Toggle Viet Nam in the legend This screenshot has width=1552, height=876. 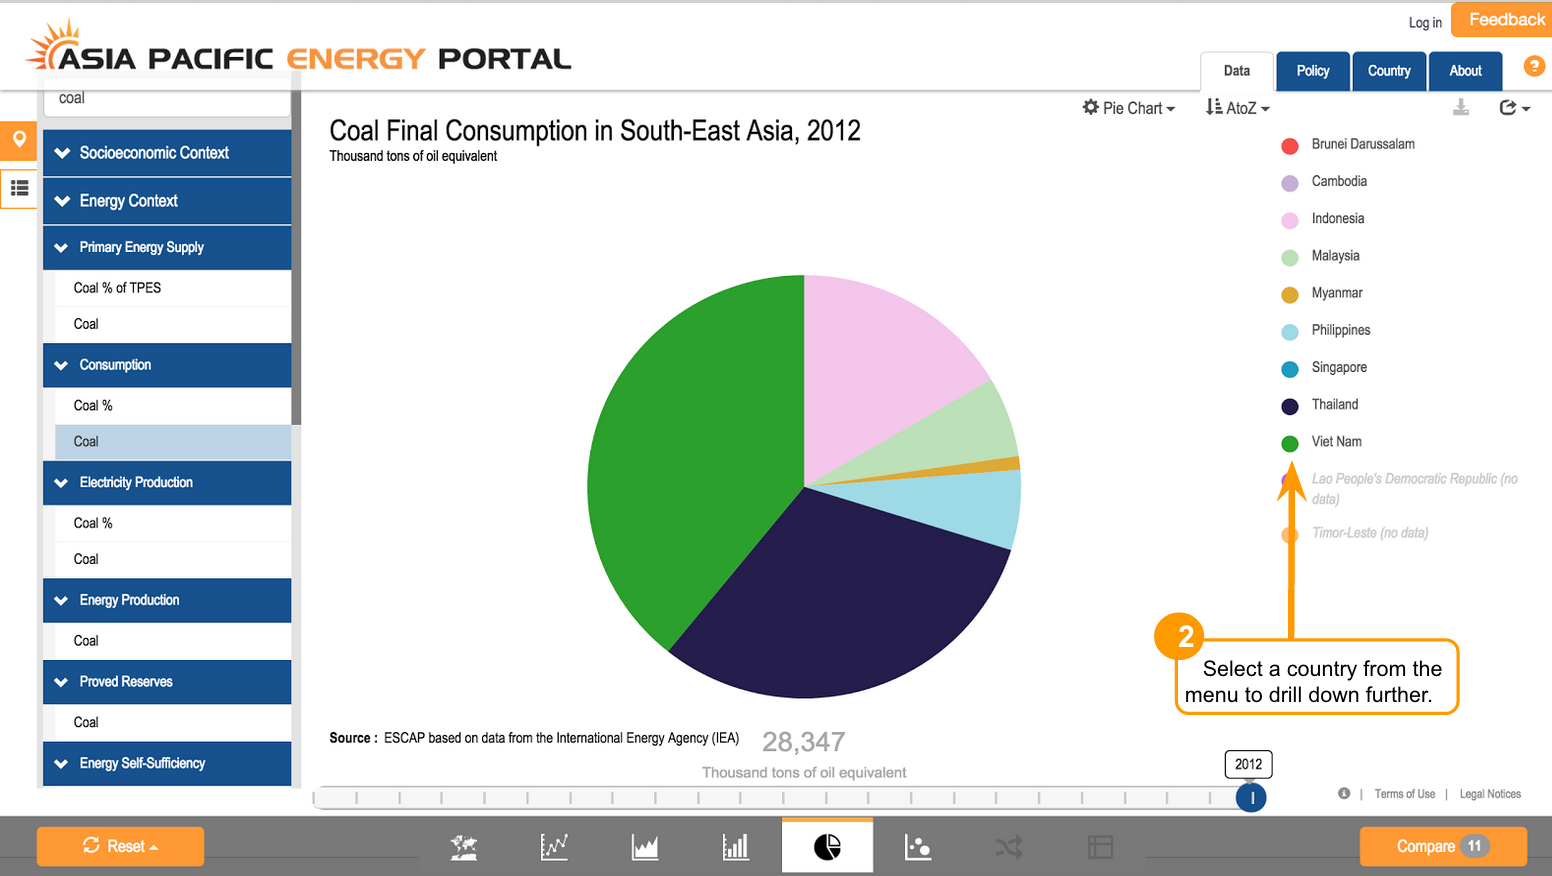coord(1336,442)
